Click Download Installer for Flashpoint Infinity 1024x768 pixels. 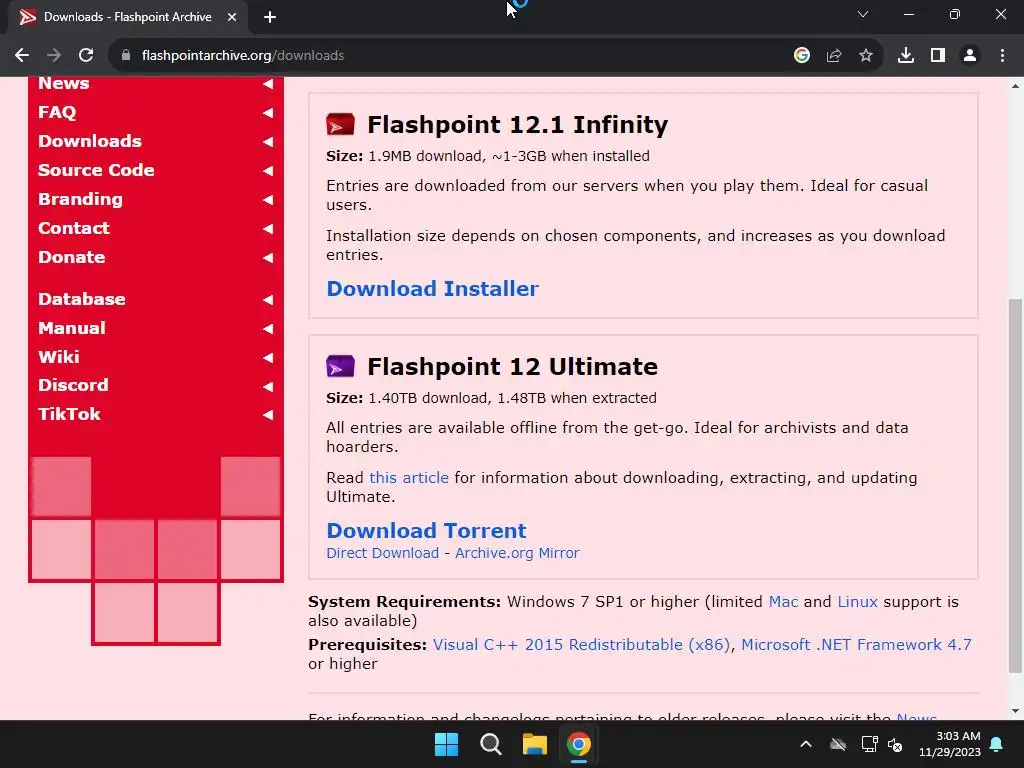432,289
